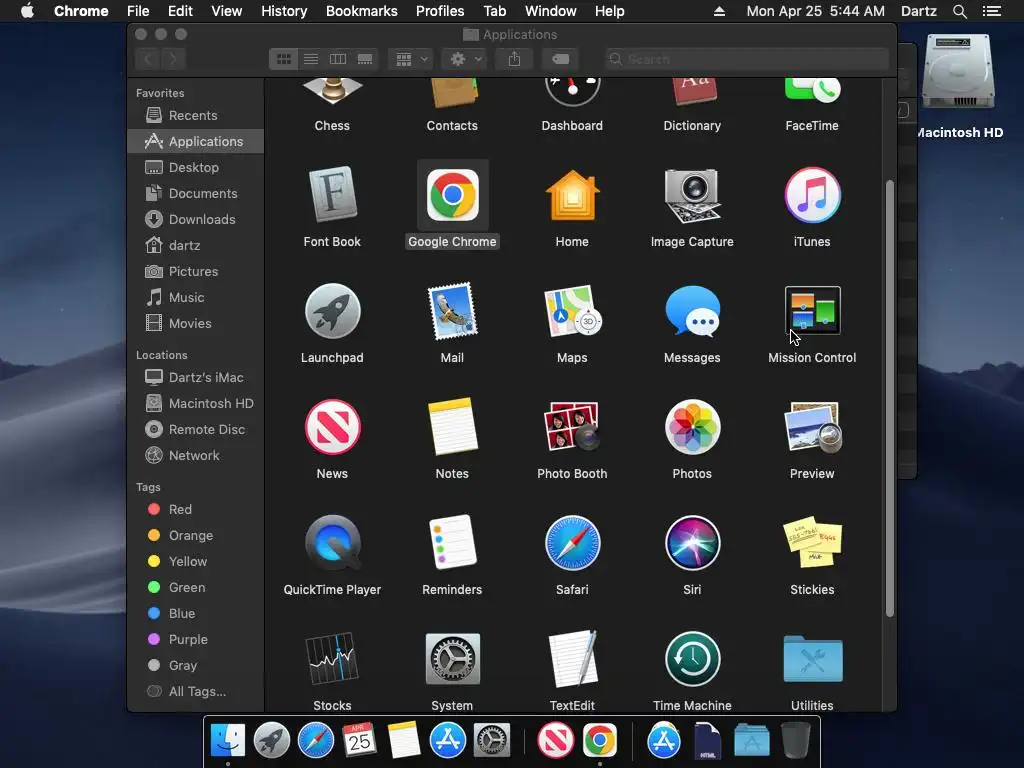1024x768 pixels.
Task: Open the Messages app icon
Action: [x=692, y=312]
